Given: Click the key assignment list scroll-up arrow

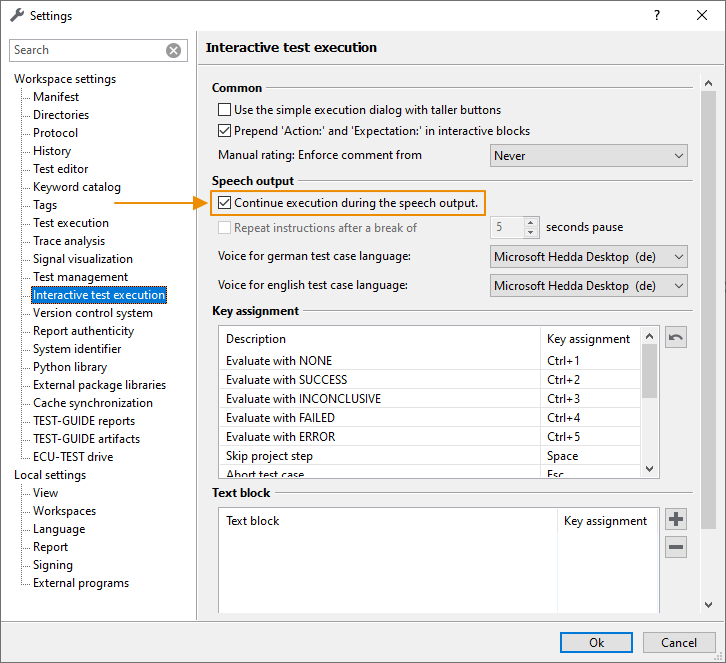Looking at the screenshot, I should [649, 338].
